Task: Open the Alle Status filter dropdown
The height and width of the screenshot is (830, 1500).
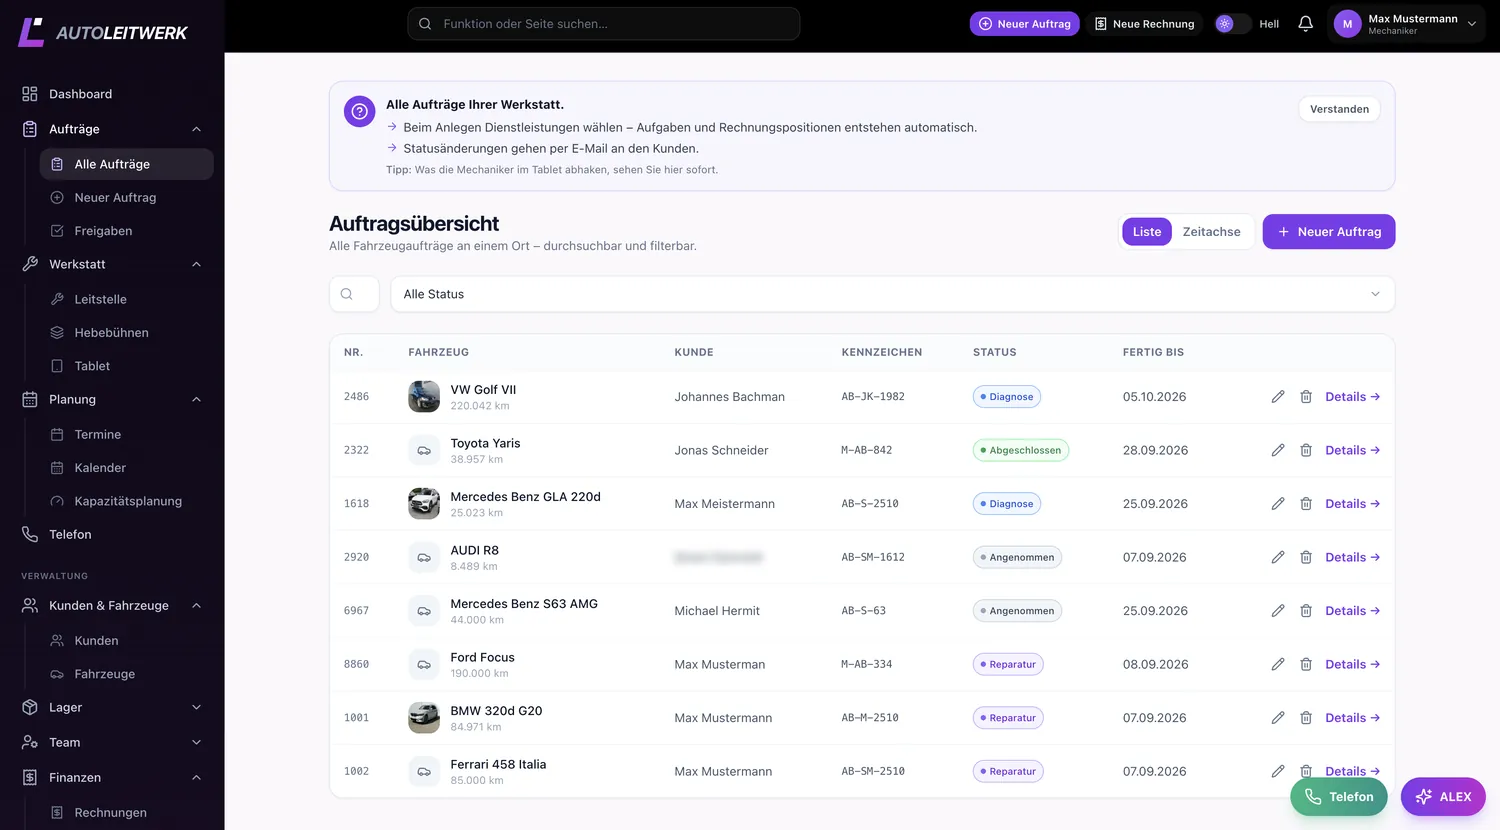Action: tap(892, 294)
